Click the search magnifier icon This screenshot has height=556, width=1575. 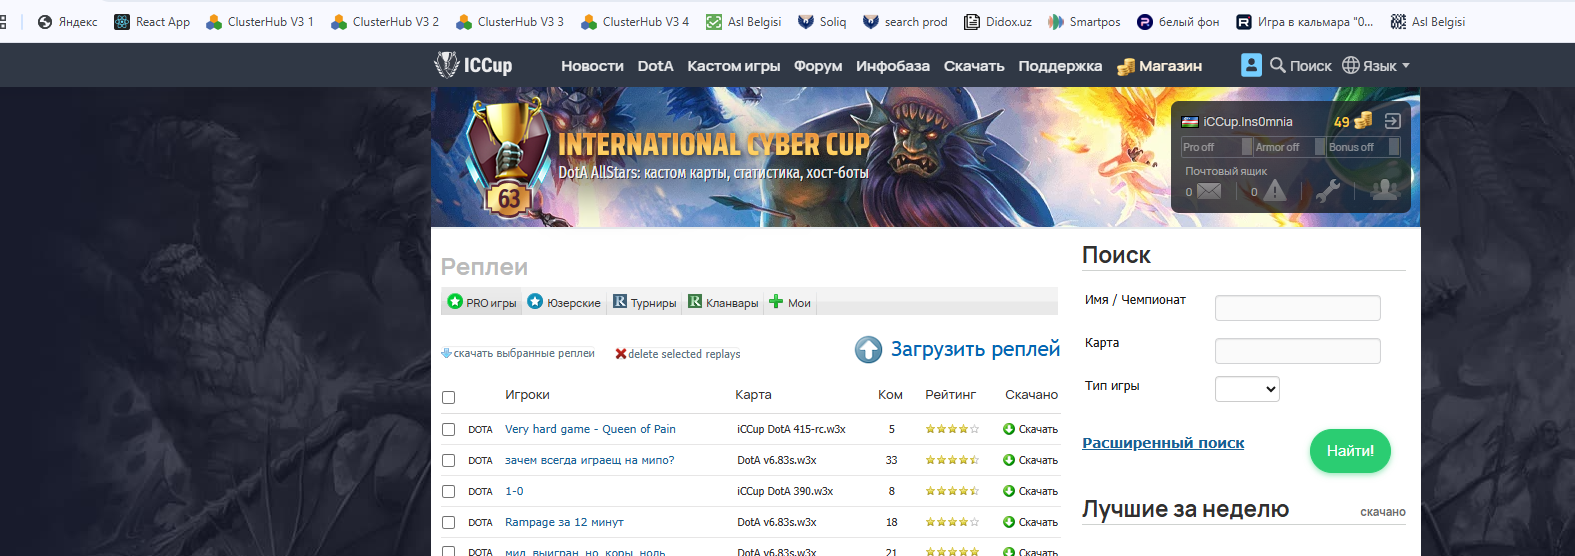coord(1277,65)
